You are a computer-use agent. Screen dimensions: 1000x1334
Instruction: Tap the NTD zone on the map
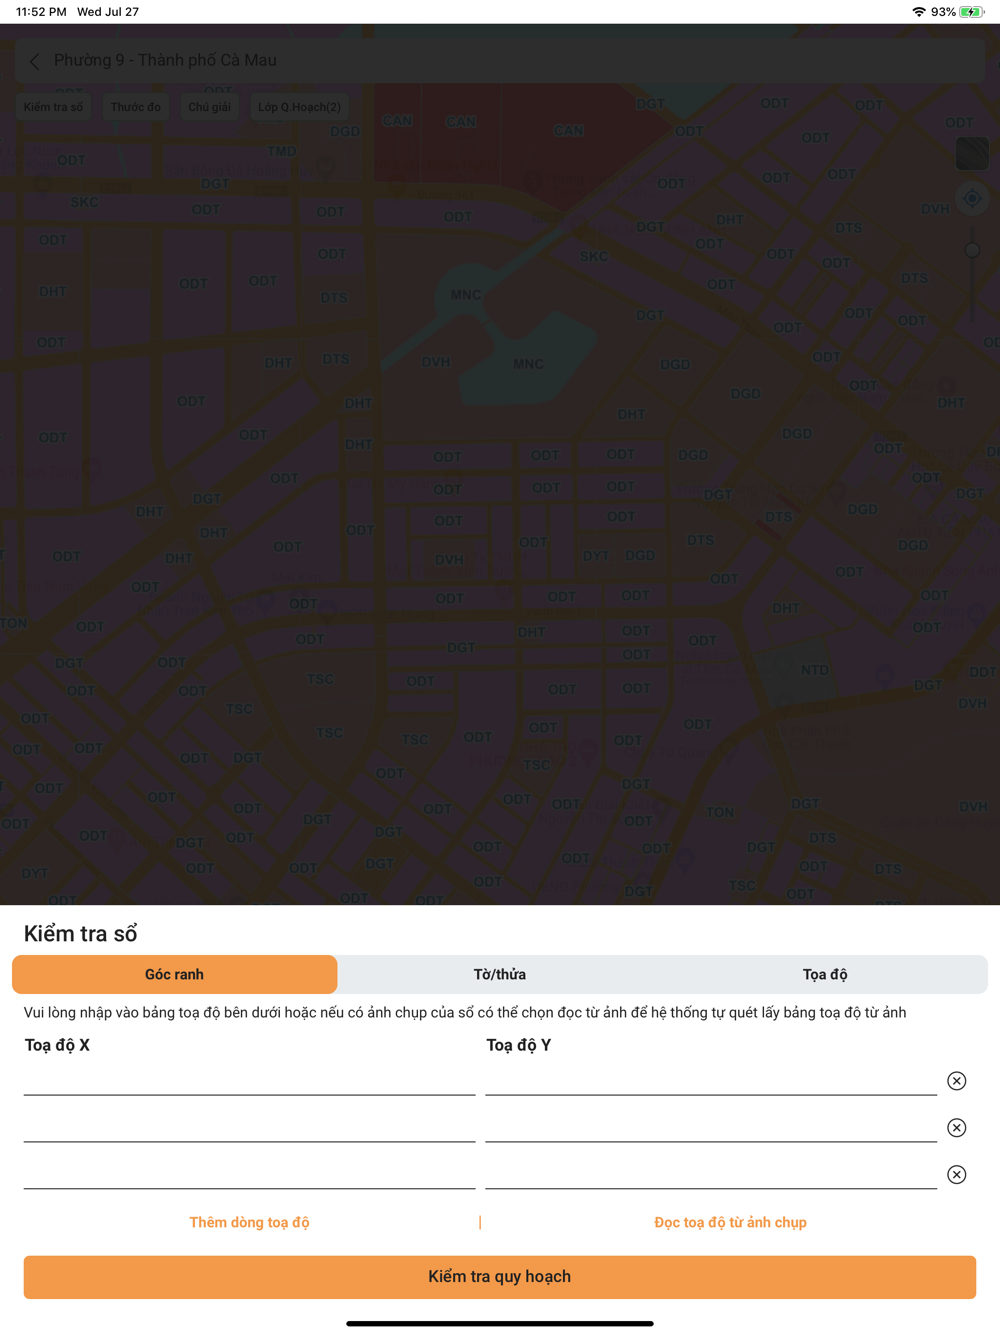point(814,670)
